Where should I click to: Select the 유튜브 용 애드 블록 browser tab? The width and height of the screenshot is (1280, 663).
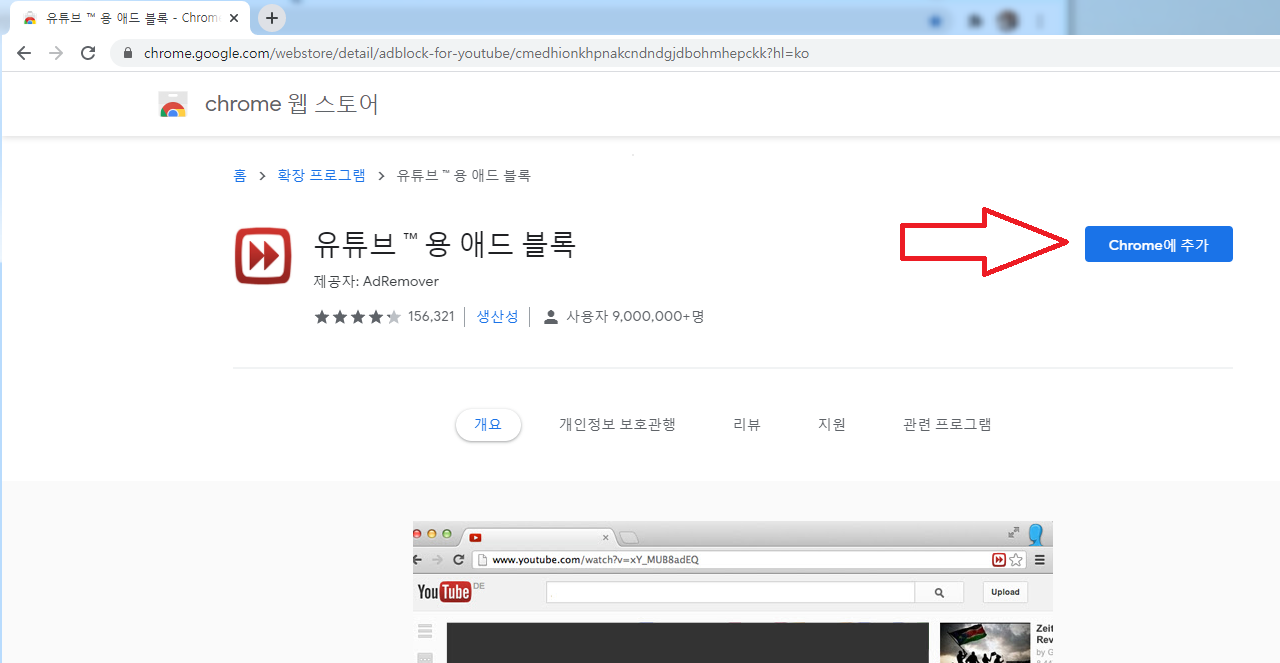130,18
